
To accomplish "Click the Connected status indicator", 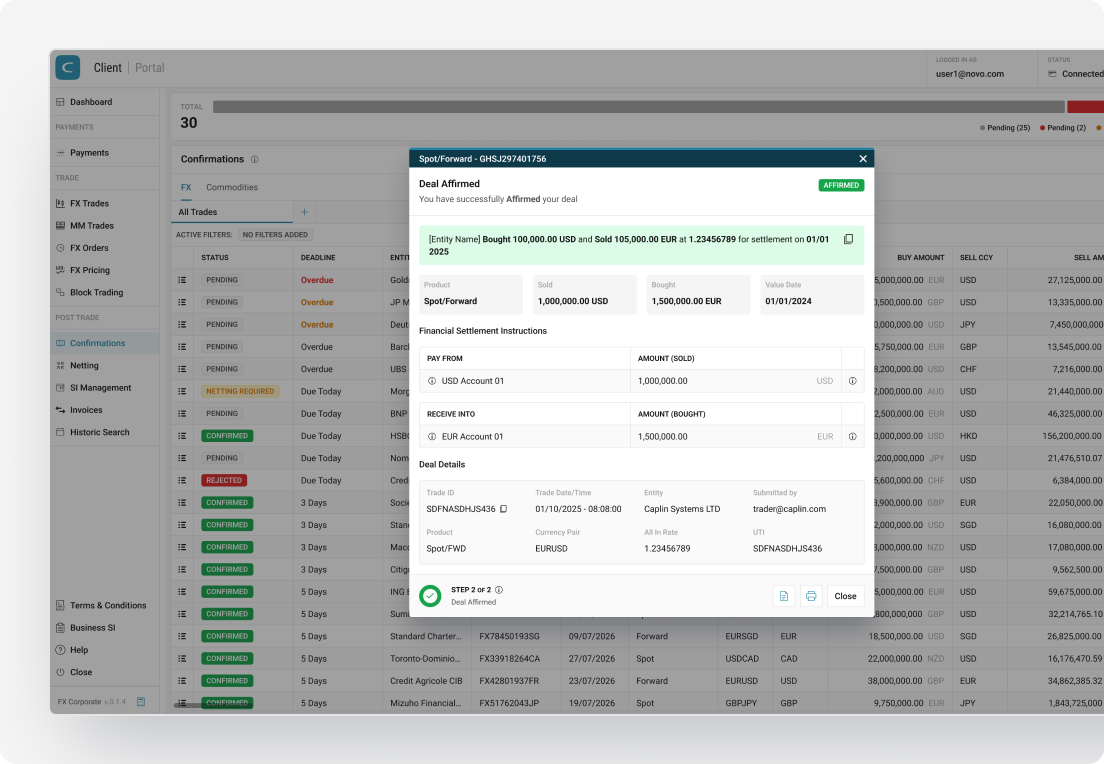I will pyautogui.click(x=1076, y=74).
